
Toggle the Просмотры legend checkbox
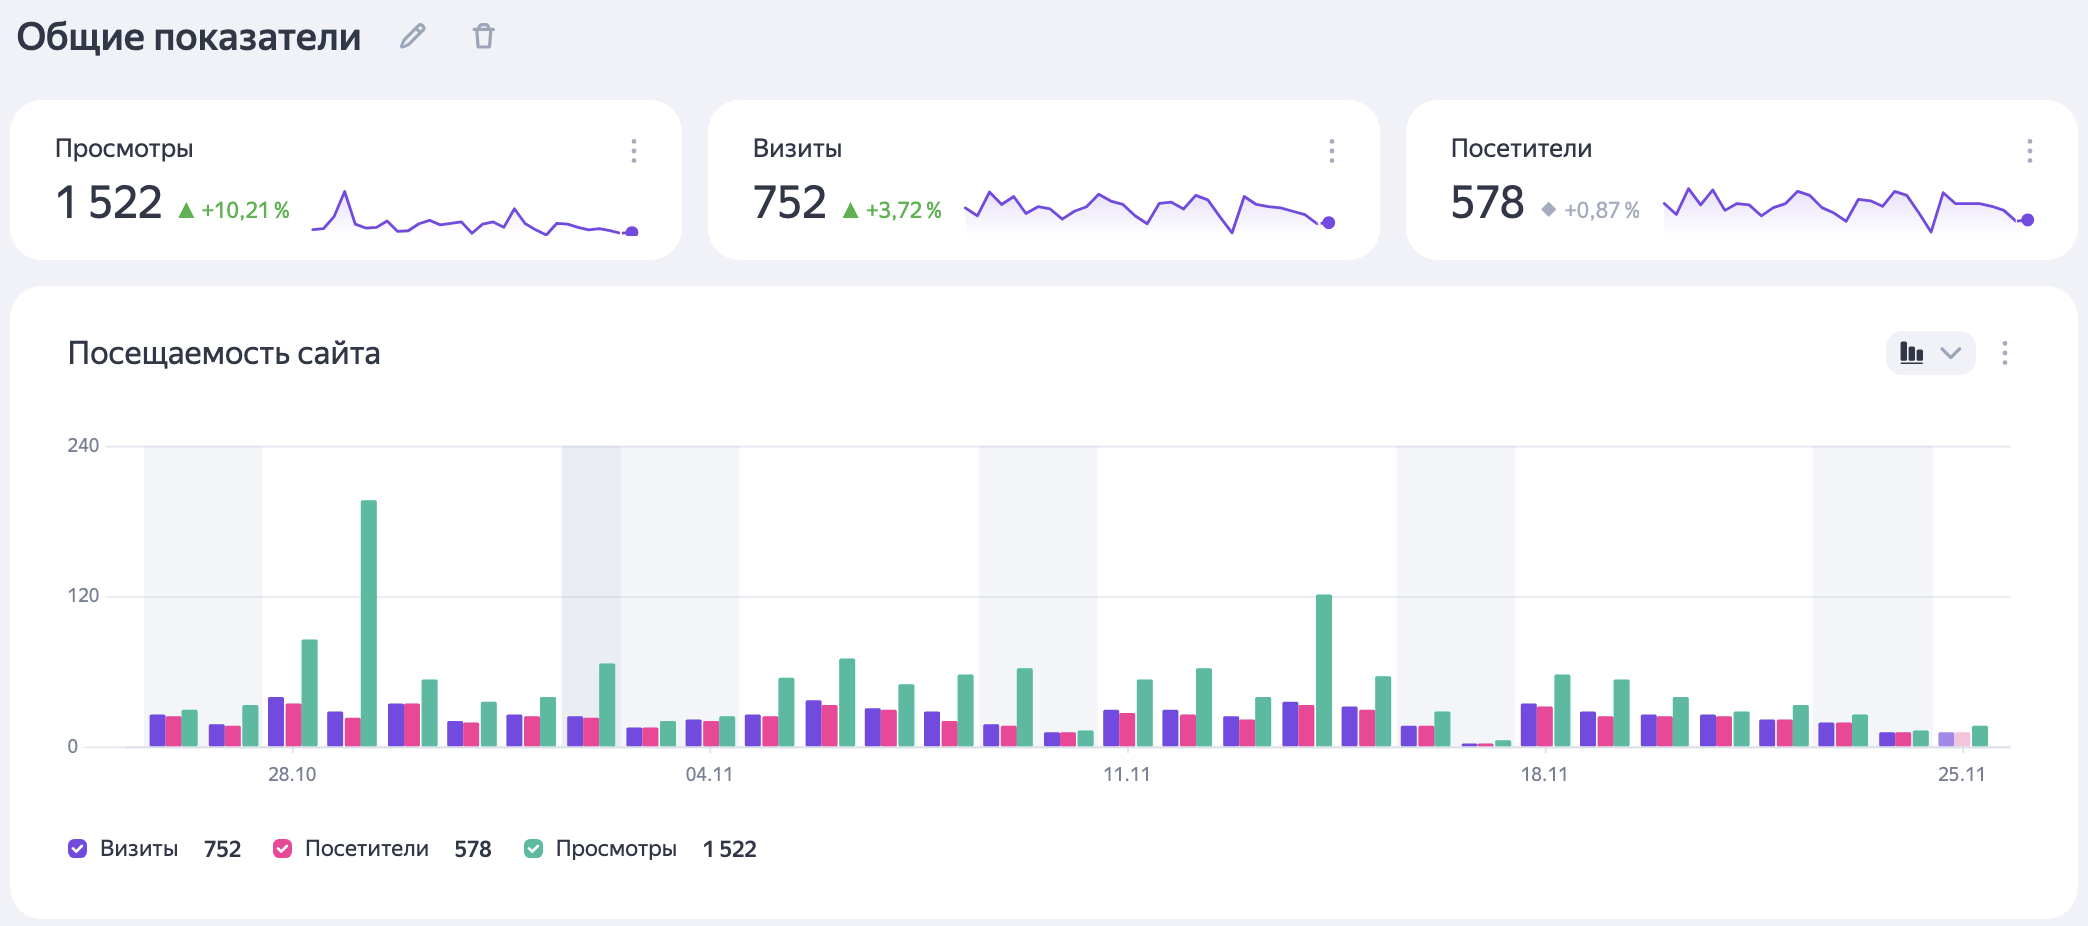coord(534,849)
